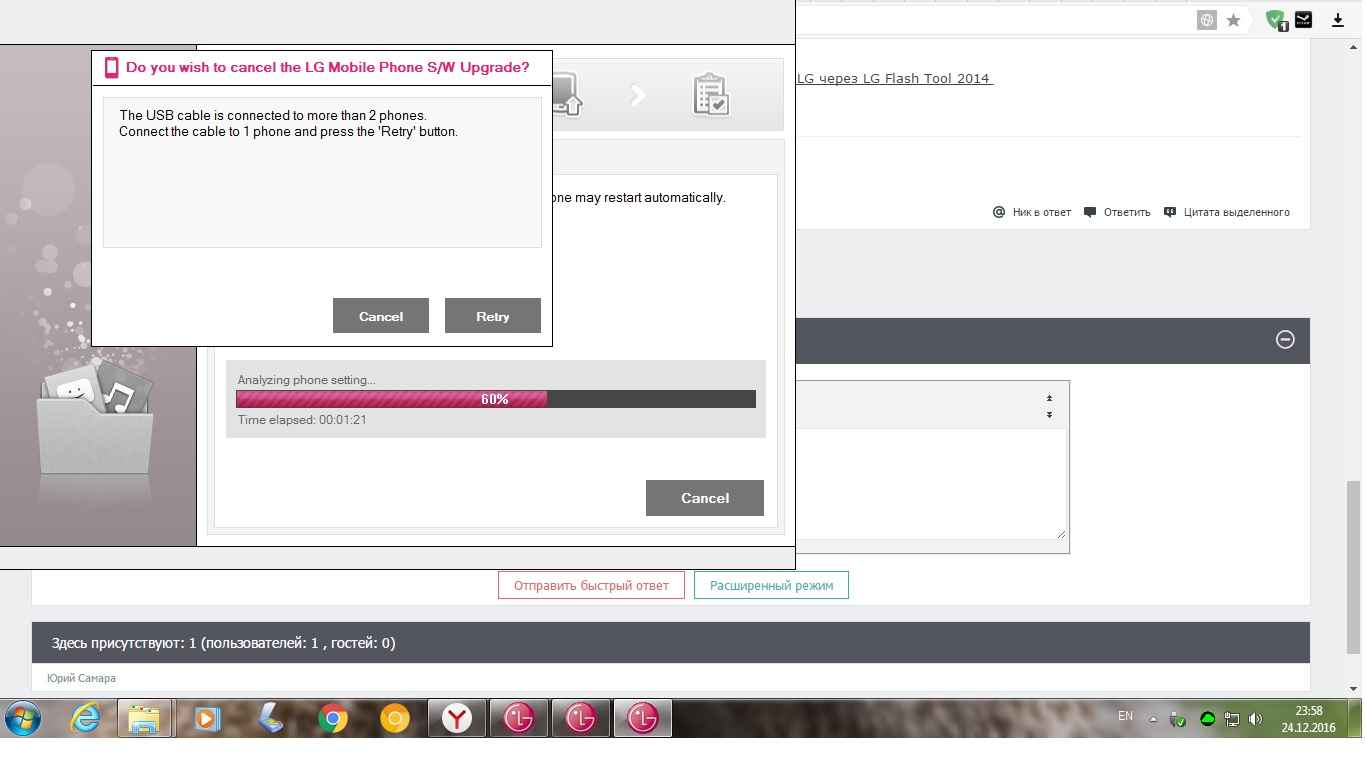Open browser downloads via the arrow icon

pyautogui.click(x=1338, y=20)
